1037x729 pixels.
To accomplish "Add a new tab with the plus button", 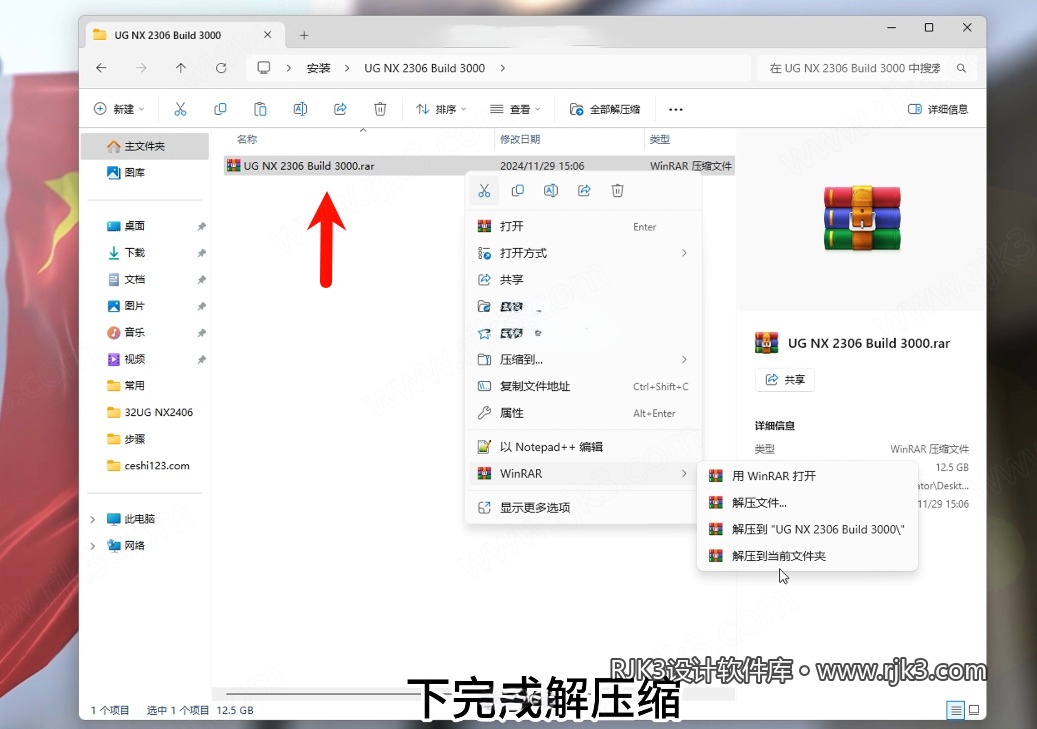I will click(x=304, y=35).
